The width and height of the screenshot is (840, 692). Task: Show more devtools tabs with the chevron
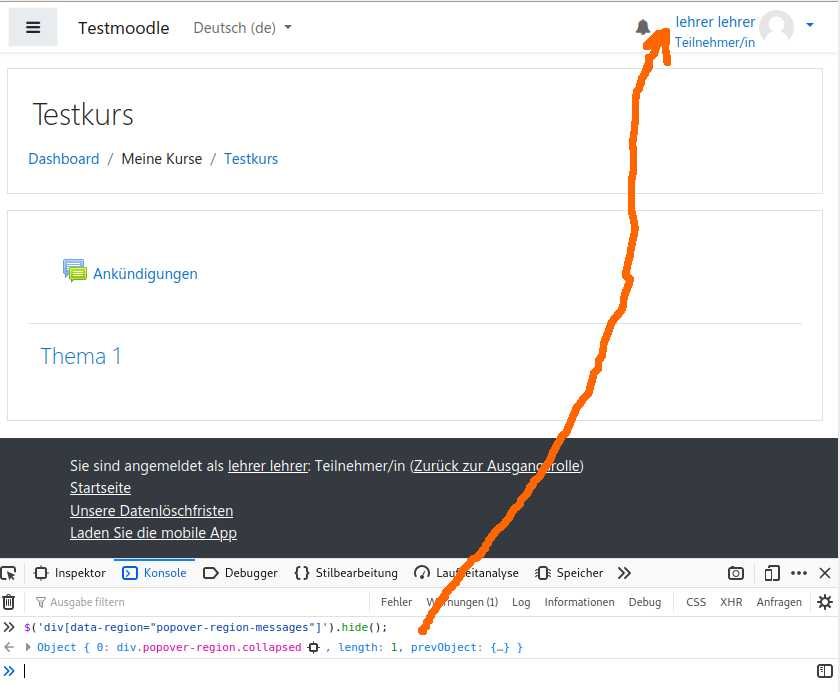(x=624, y=573)
